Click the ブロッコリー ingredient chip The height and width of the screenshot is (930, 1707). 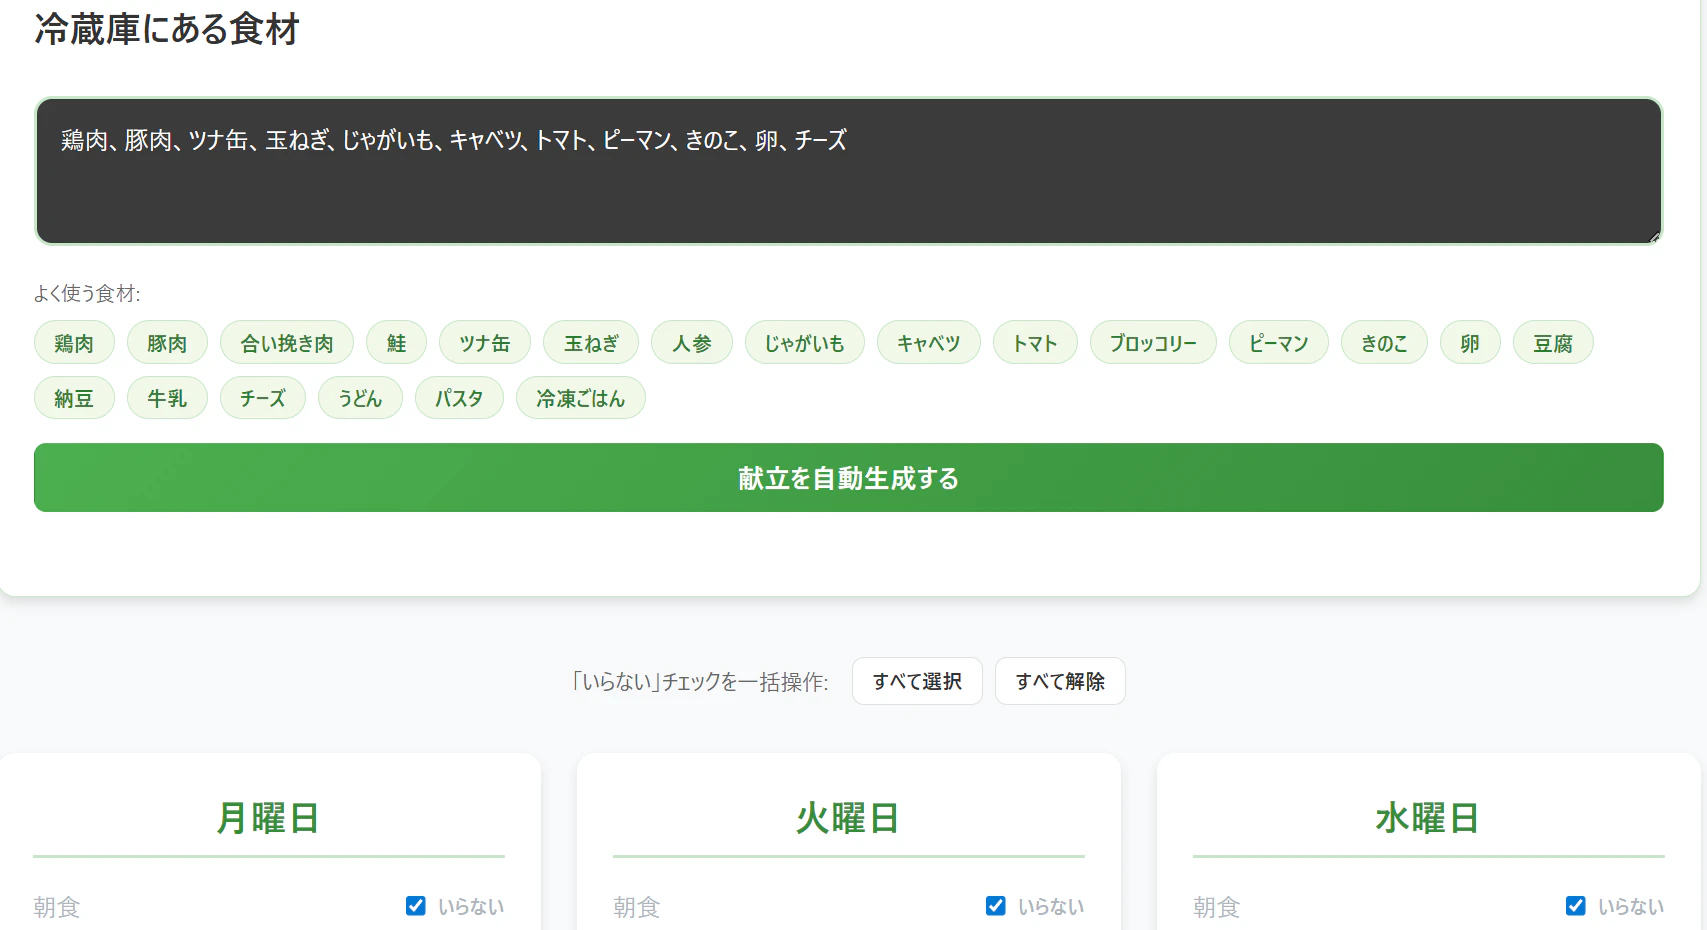point(1152,342)
